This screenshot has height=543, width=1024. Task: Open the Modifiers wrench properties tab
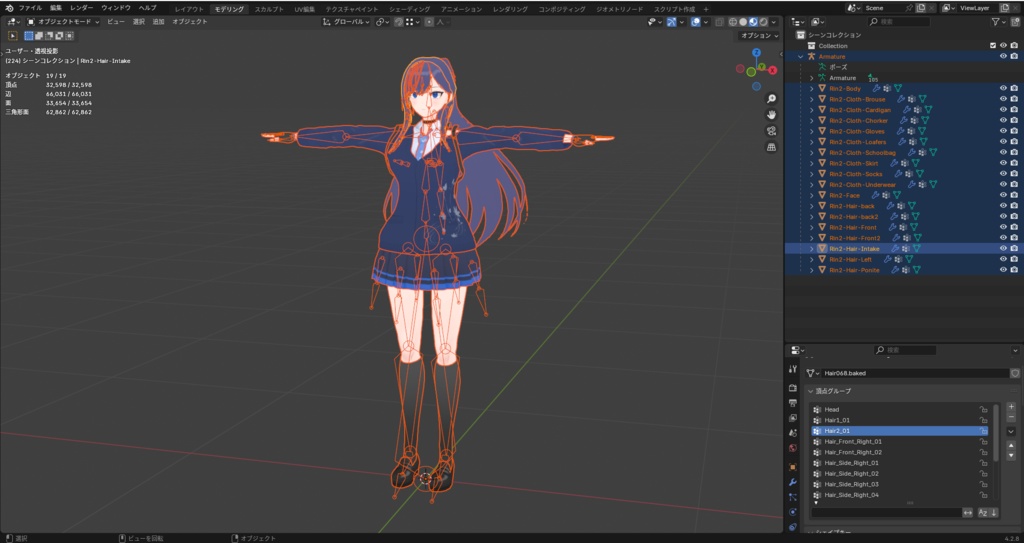793,482
